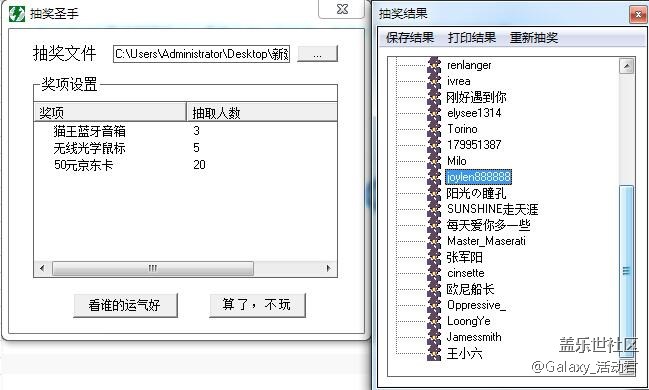Select winner 欧尼船长
Screen dimensions: 649x390
click(x=470, y=289)
